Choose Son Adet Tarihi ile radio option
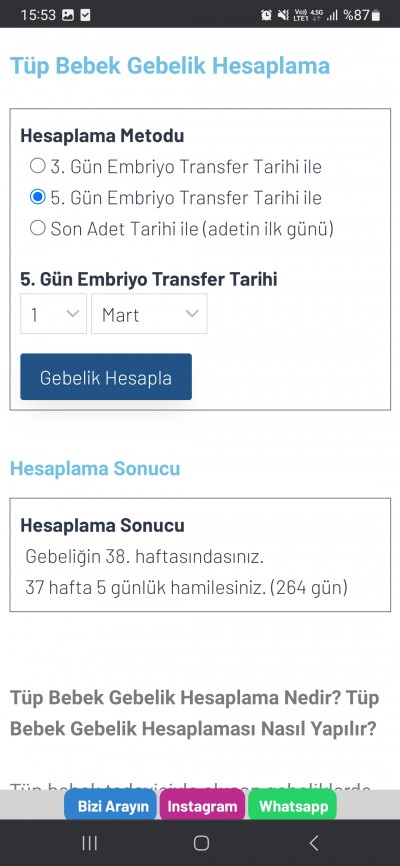 point(38,228)
